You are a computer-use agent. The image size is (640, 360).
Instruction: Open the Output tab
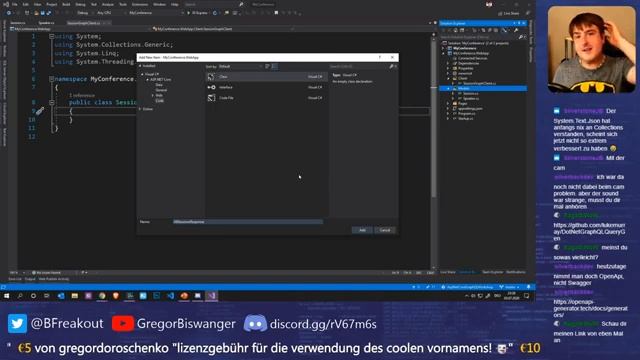(30, 279)
